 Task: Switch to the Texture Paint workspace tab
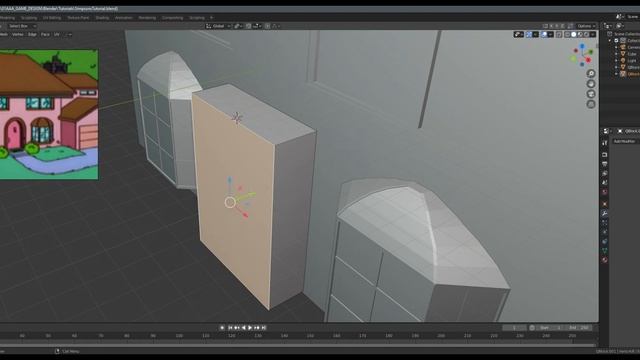coord(78,18)
